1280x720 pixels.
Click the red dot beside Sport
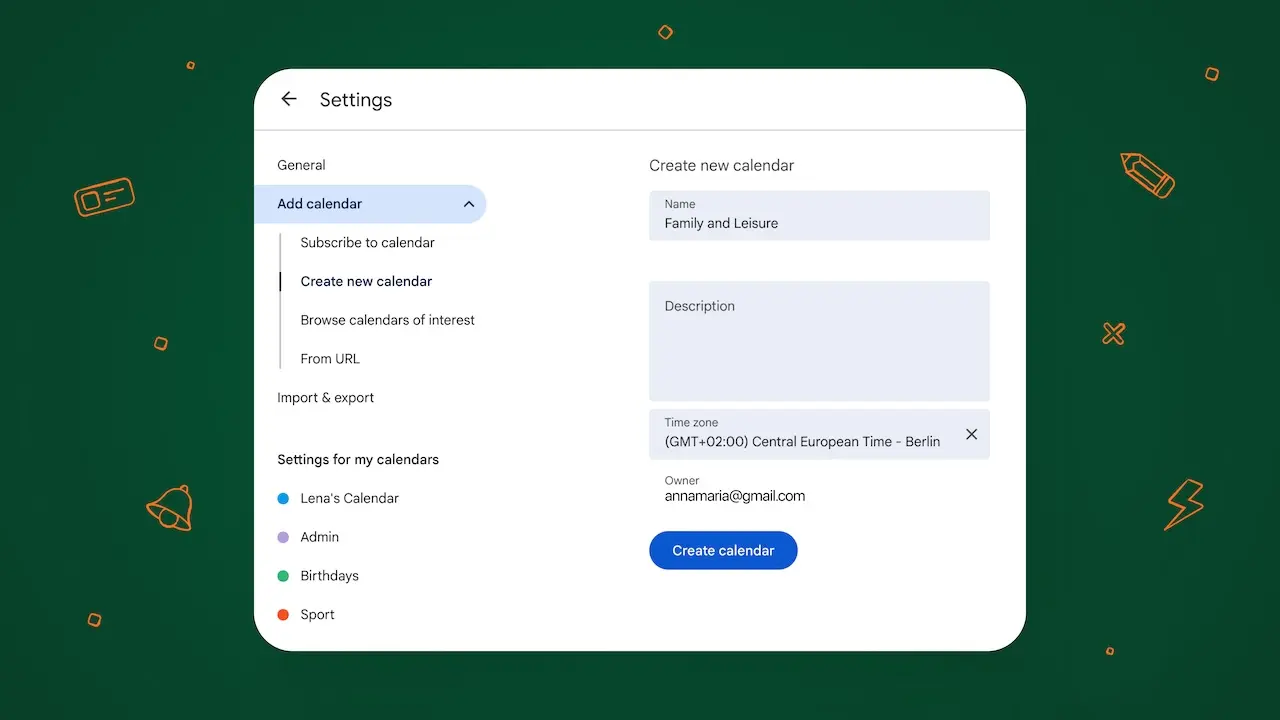(x=283, y=615)
